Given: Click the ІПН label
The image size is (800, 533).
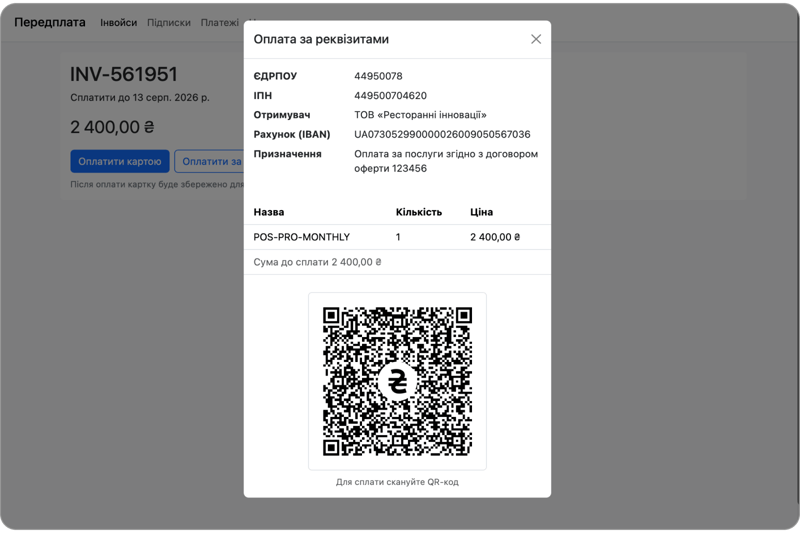Looking at the screenshot, I should pyautogui.click(x=263, y=95).
